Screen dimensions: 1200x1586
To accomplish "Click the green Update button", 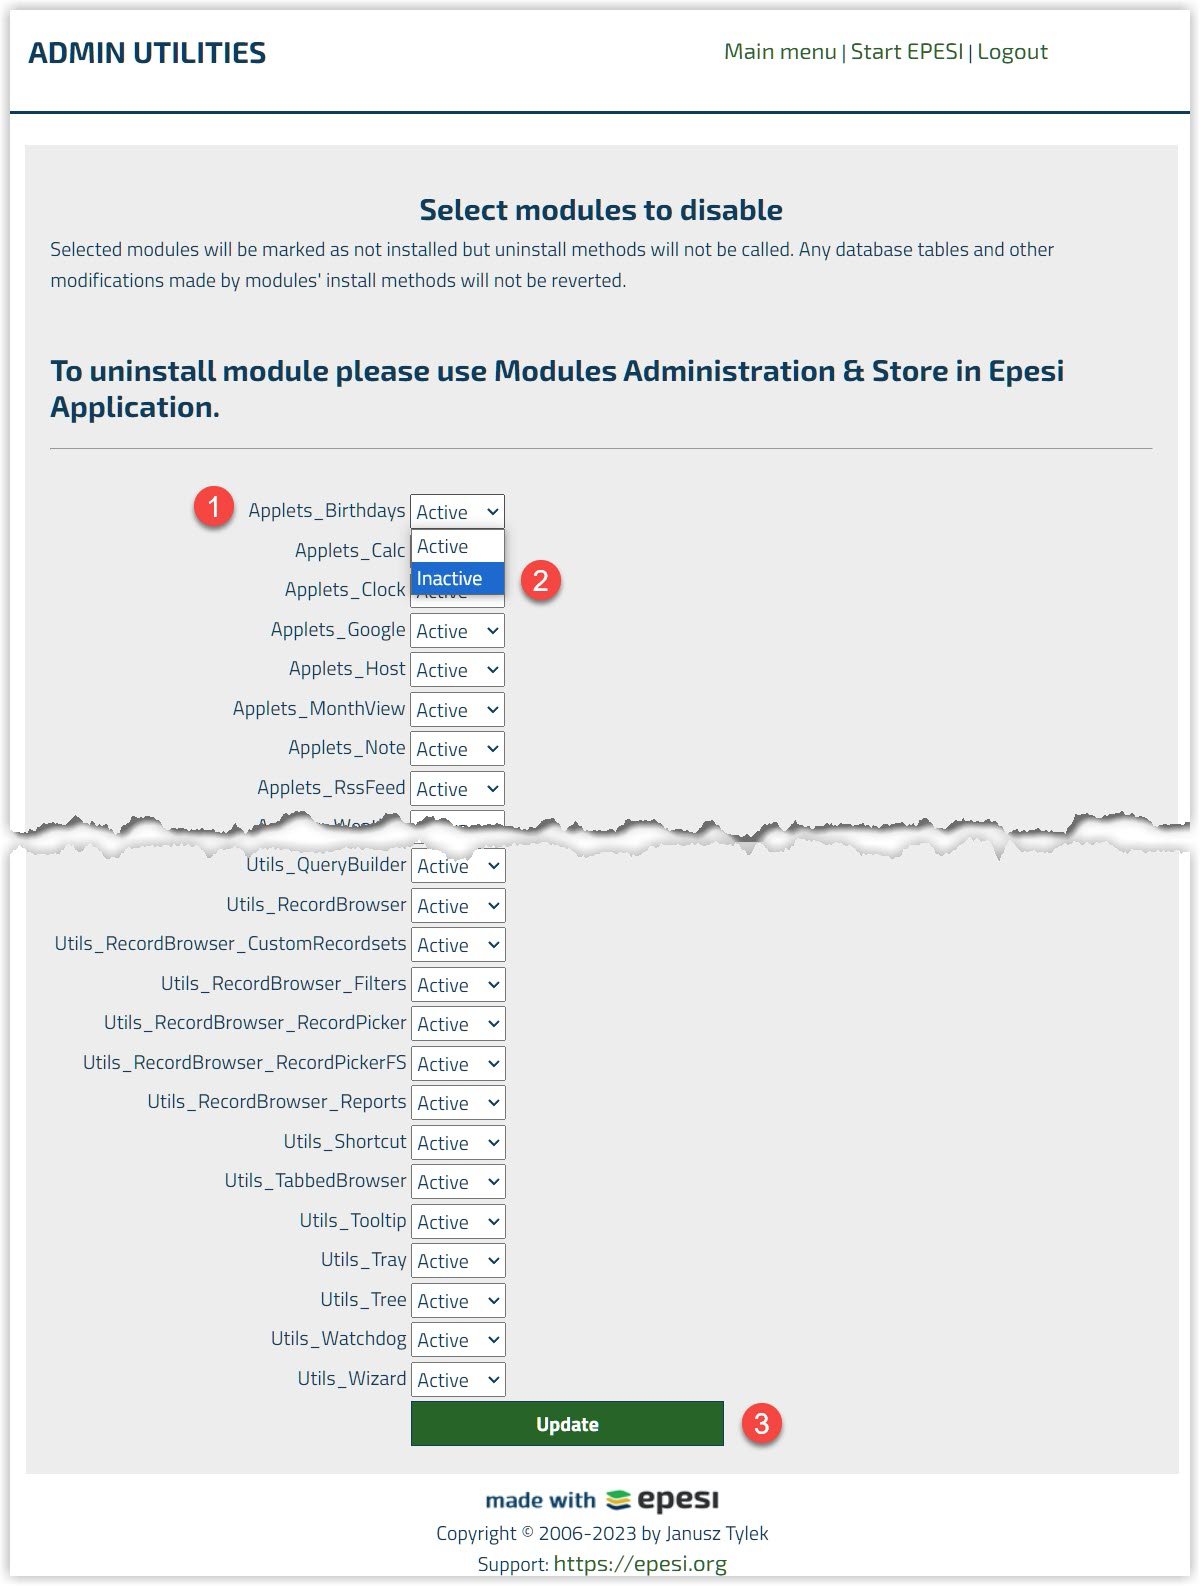I will click(567, 1424).
